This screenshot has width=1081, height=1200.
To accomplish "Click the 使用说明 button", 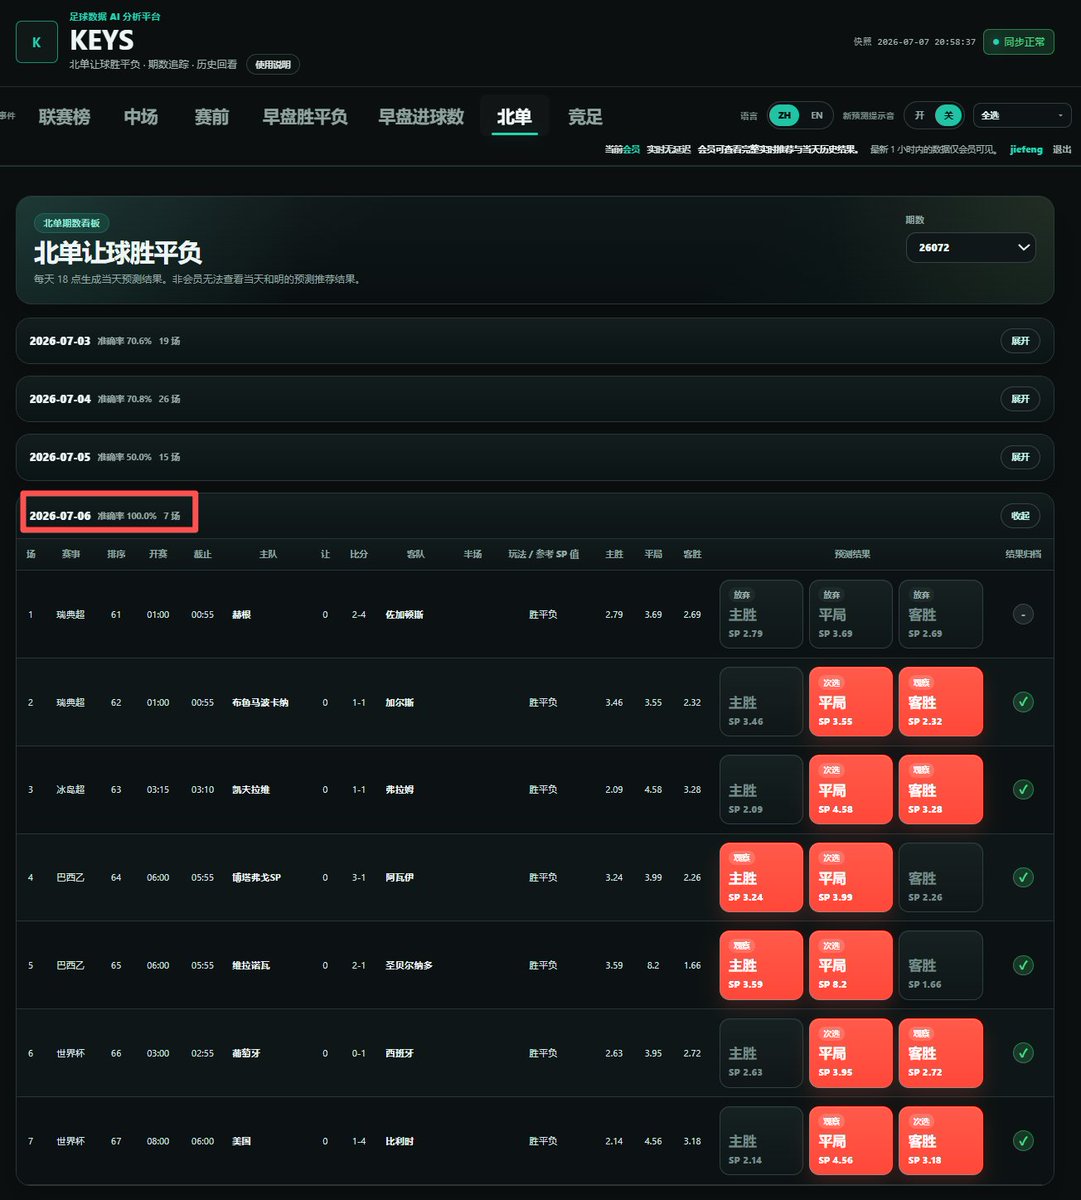I will (x=273, y=64).
